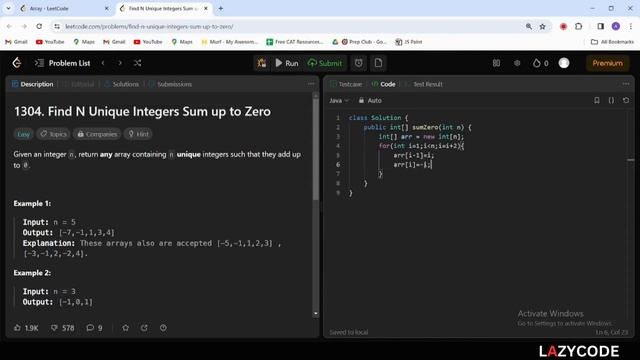Click the LeetCode logo icon

pos(17,63)
